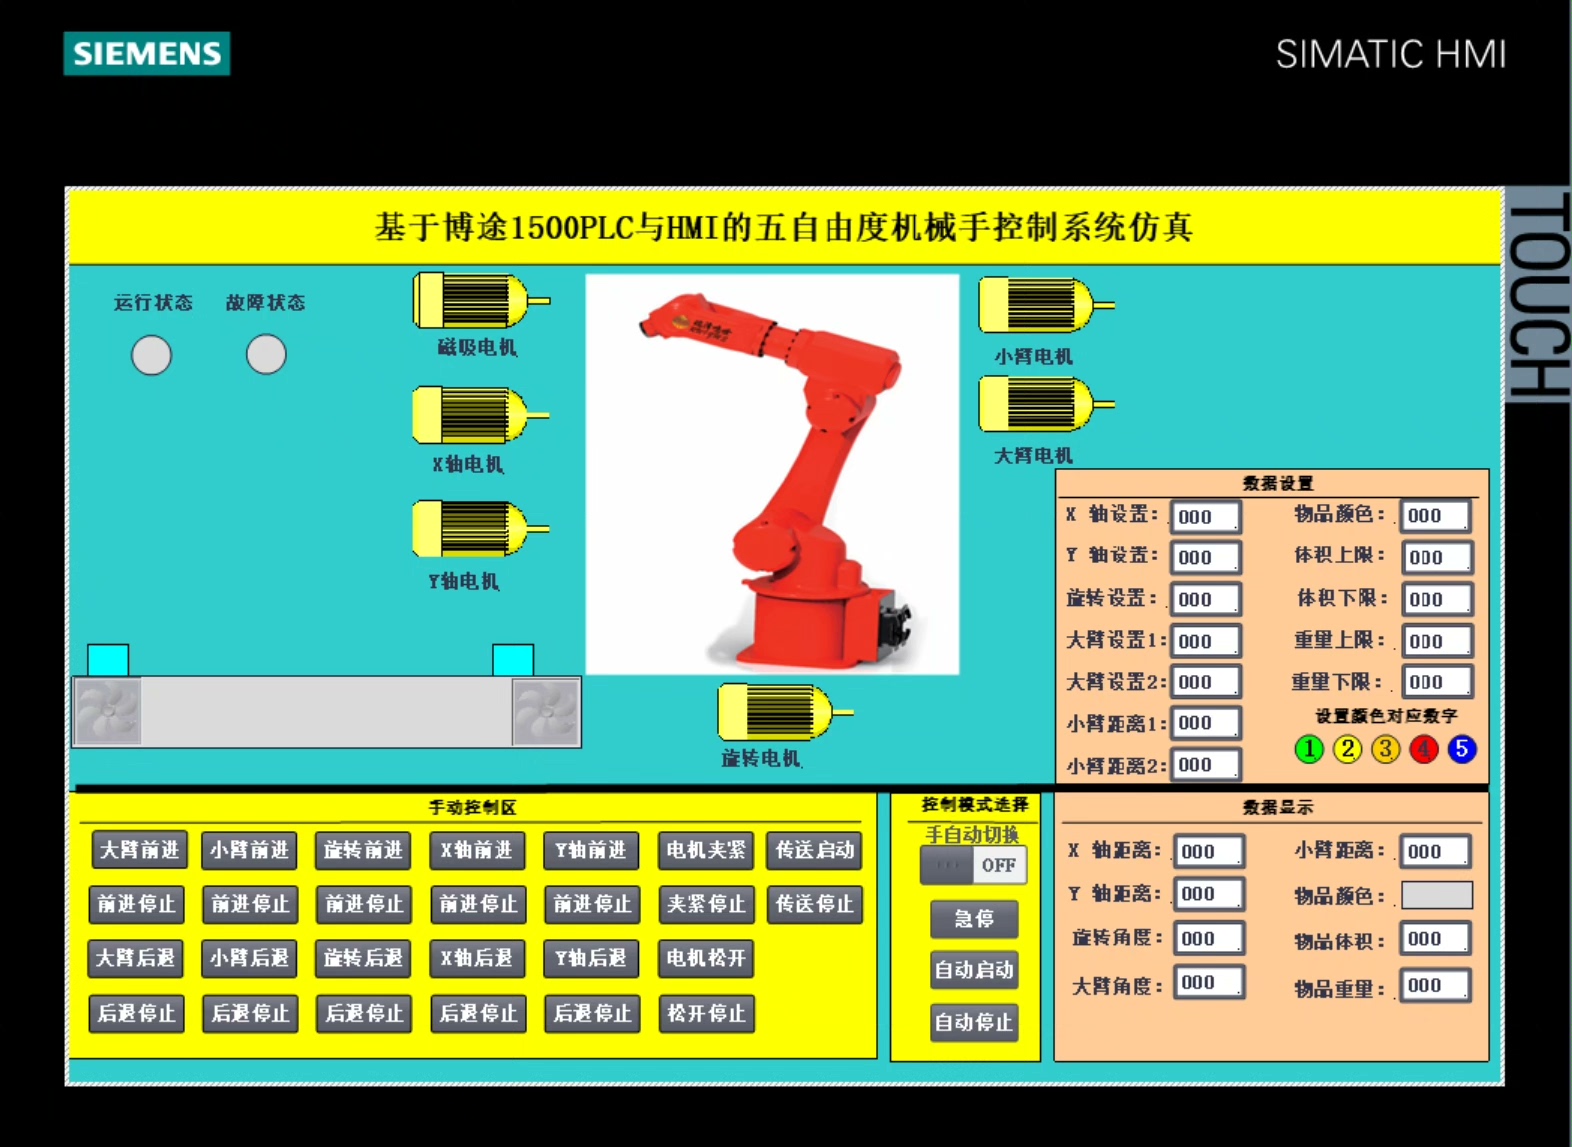
Task: Click the 电机夹紧 button
Action: click(706, 850)
